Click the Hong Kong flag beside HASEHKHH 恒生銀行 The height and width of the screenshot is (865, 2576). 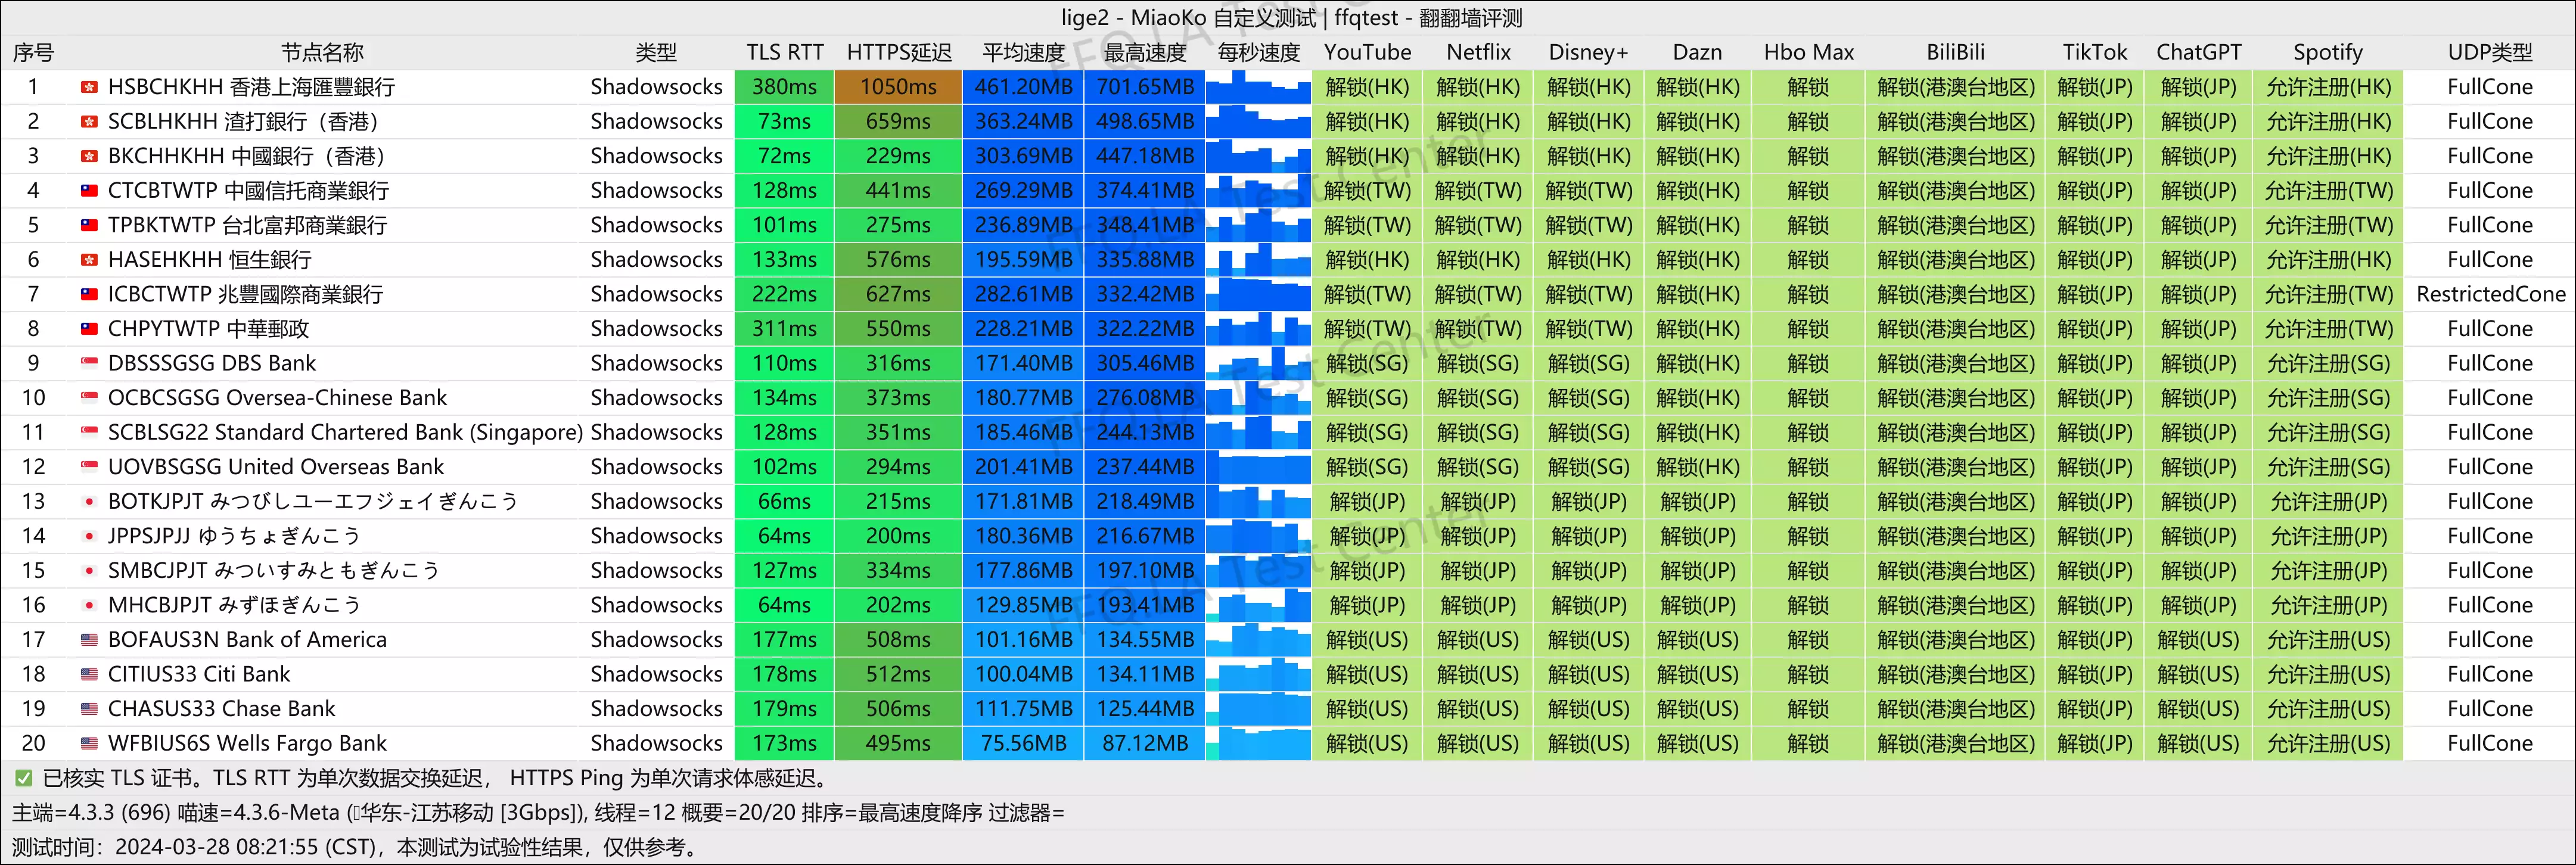[89, 260]
